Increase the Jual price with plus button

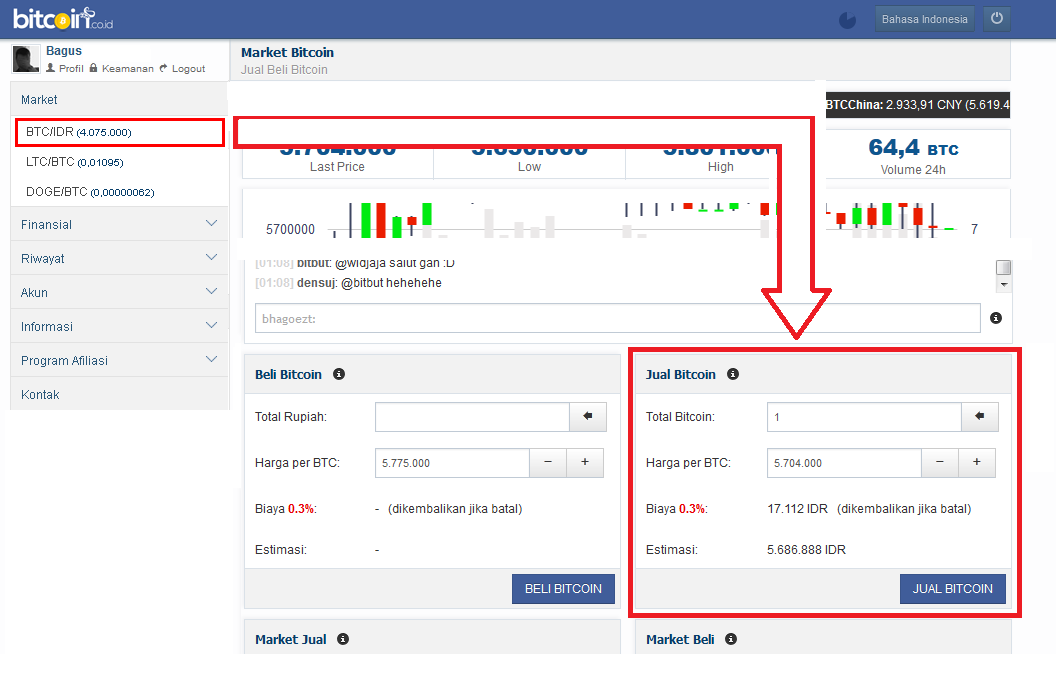[977, 463]
